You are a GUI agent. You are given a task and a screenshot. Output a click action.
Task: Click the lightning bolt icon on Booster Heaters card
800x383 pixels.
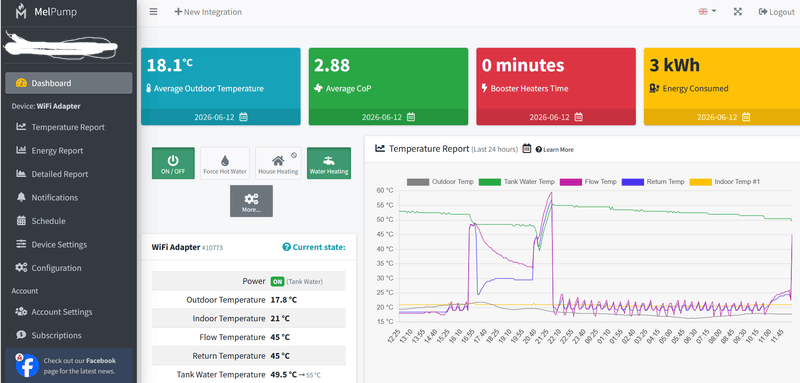pyautogui.click(x=485, y=88)
